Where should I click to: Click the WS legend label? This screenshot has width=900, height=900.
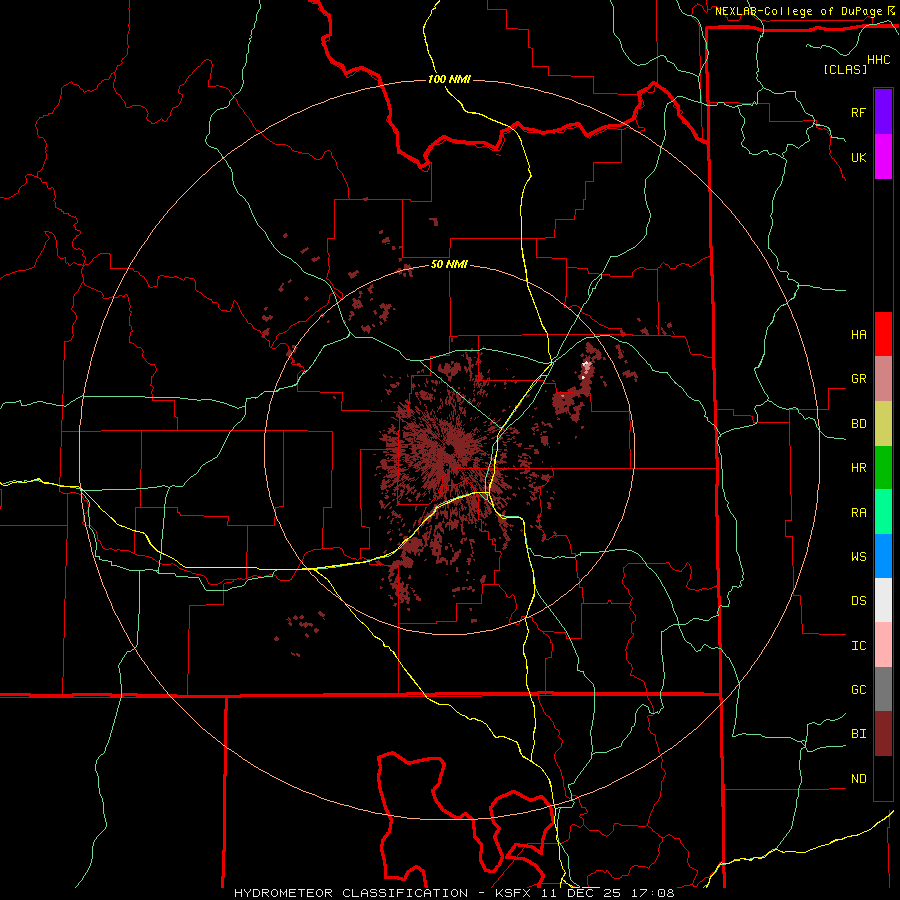pyautogui.click(x=858, y=556)
